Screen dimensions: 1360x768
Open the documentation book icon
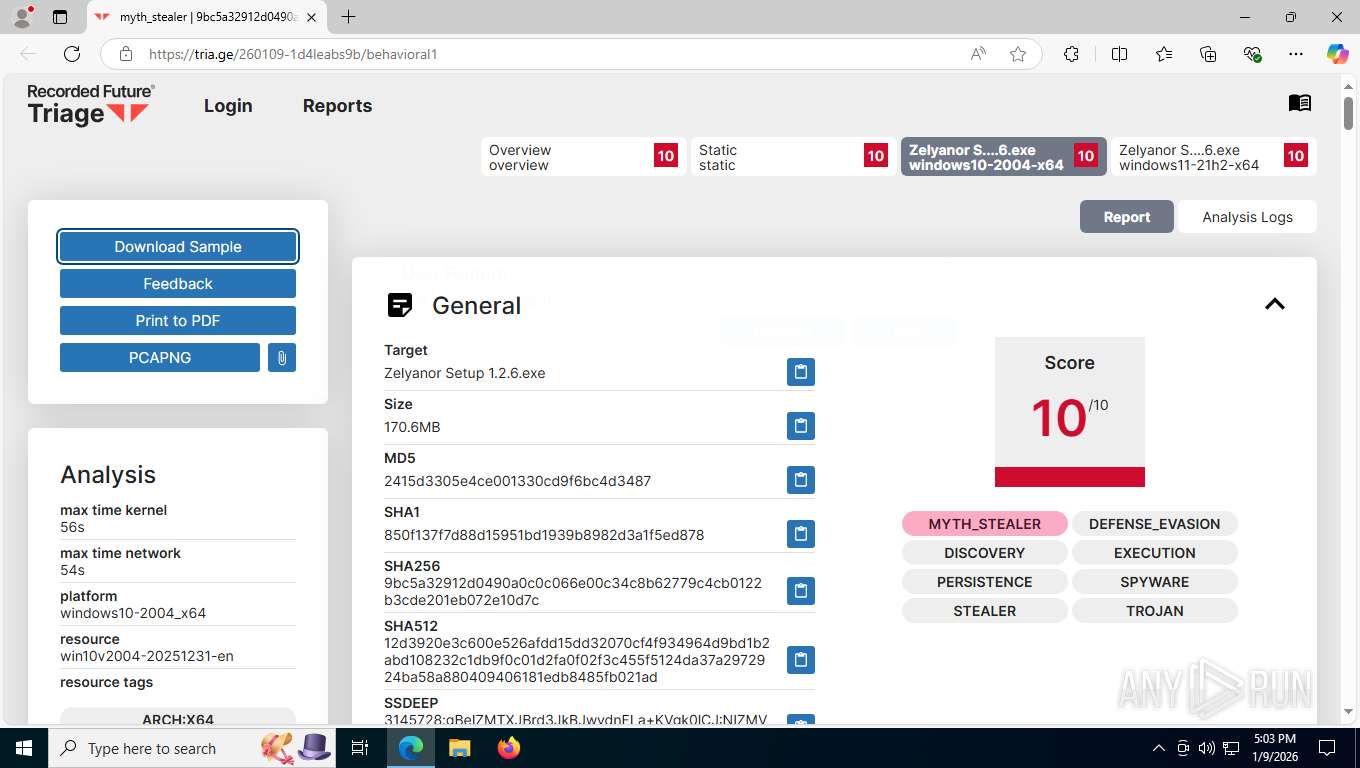pos(1299,103)
